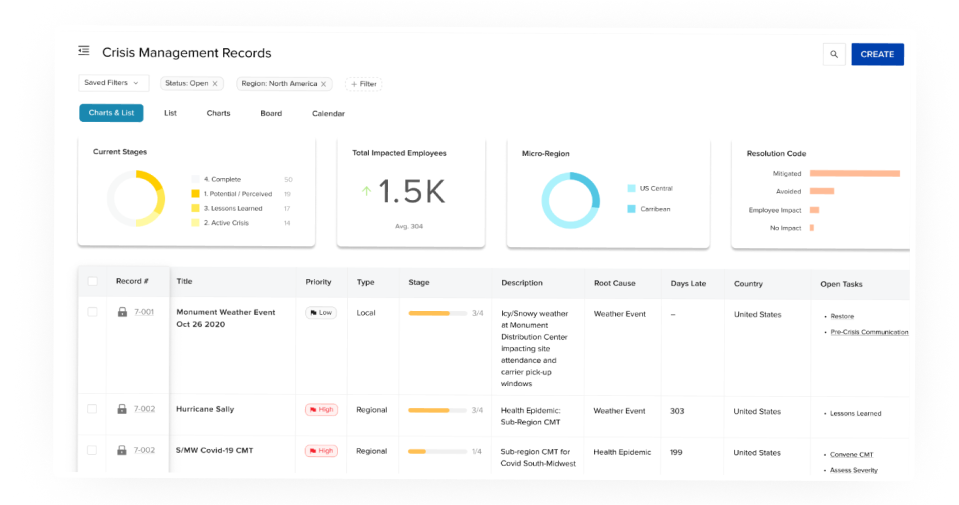This screenshot has width=959, height=505.
Task: Sort by the Open Tasks column header
Action: click(x=841, y=284)
